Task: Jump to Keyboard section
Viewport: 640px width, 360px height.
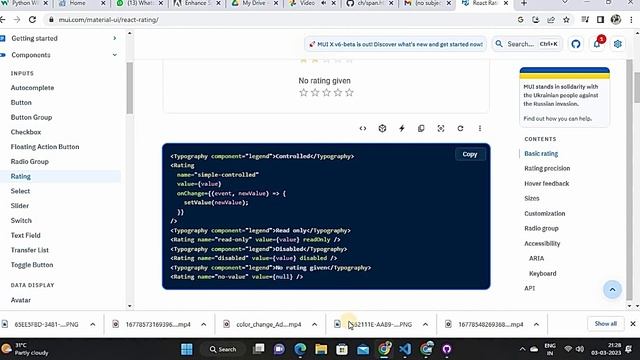Action: click(542, 273)
